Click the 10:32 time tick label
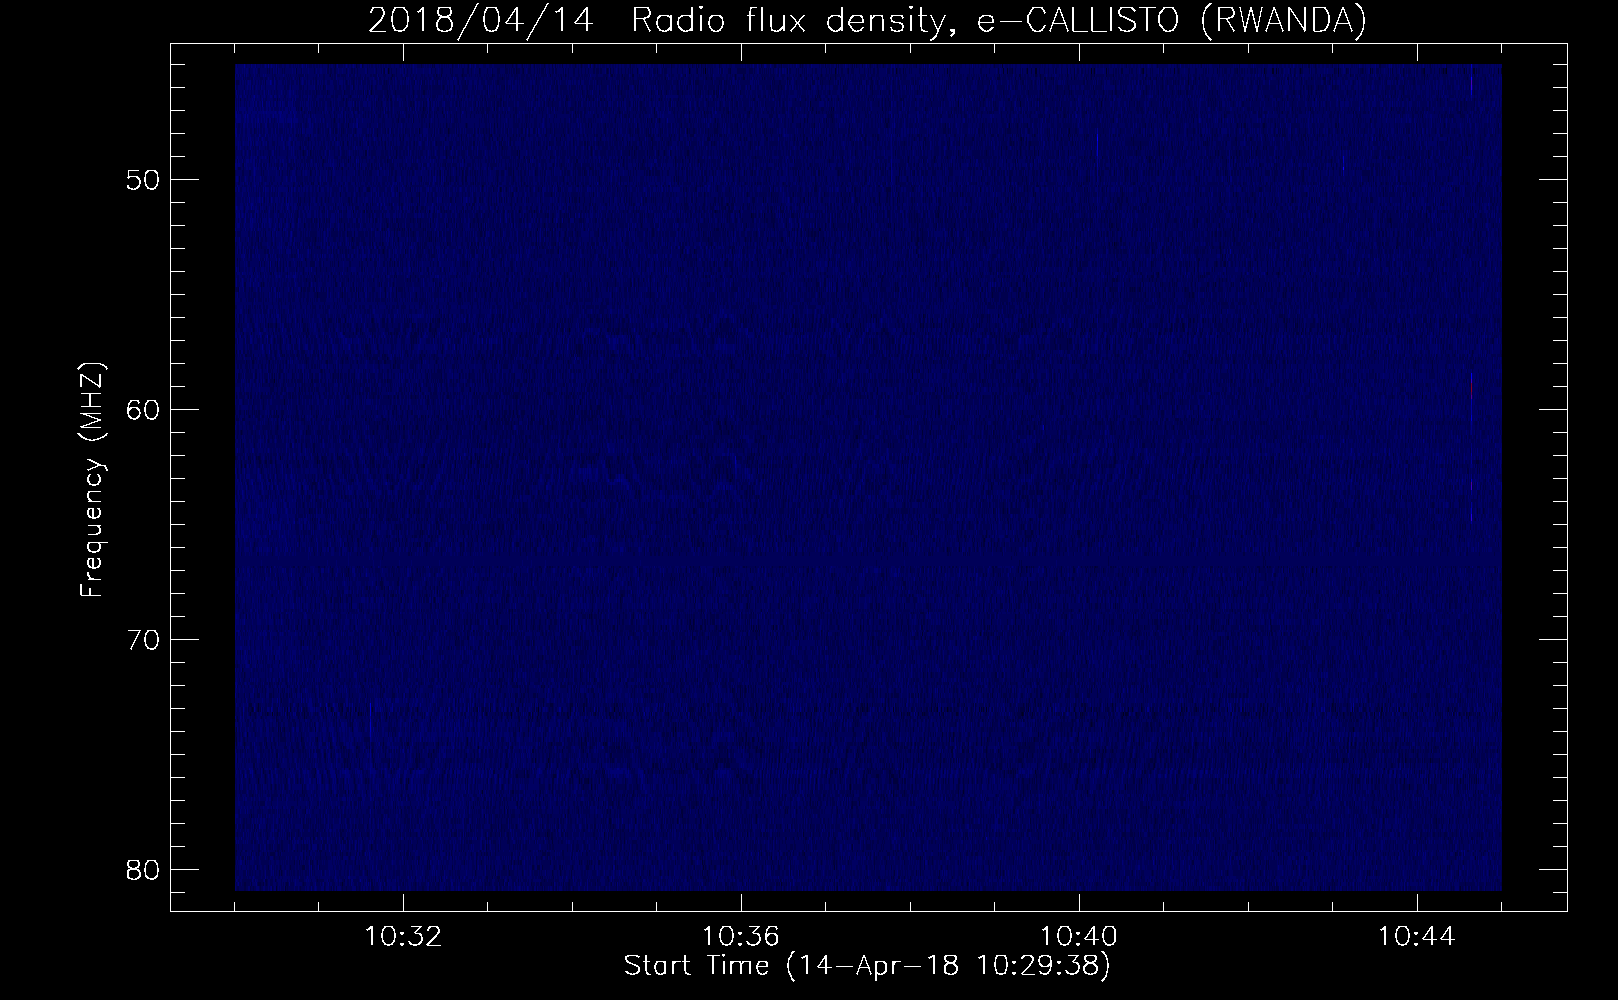Screen dimensions: 1618x1000 pos(403,937)
